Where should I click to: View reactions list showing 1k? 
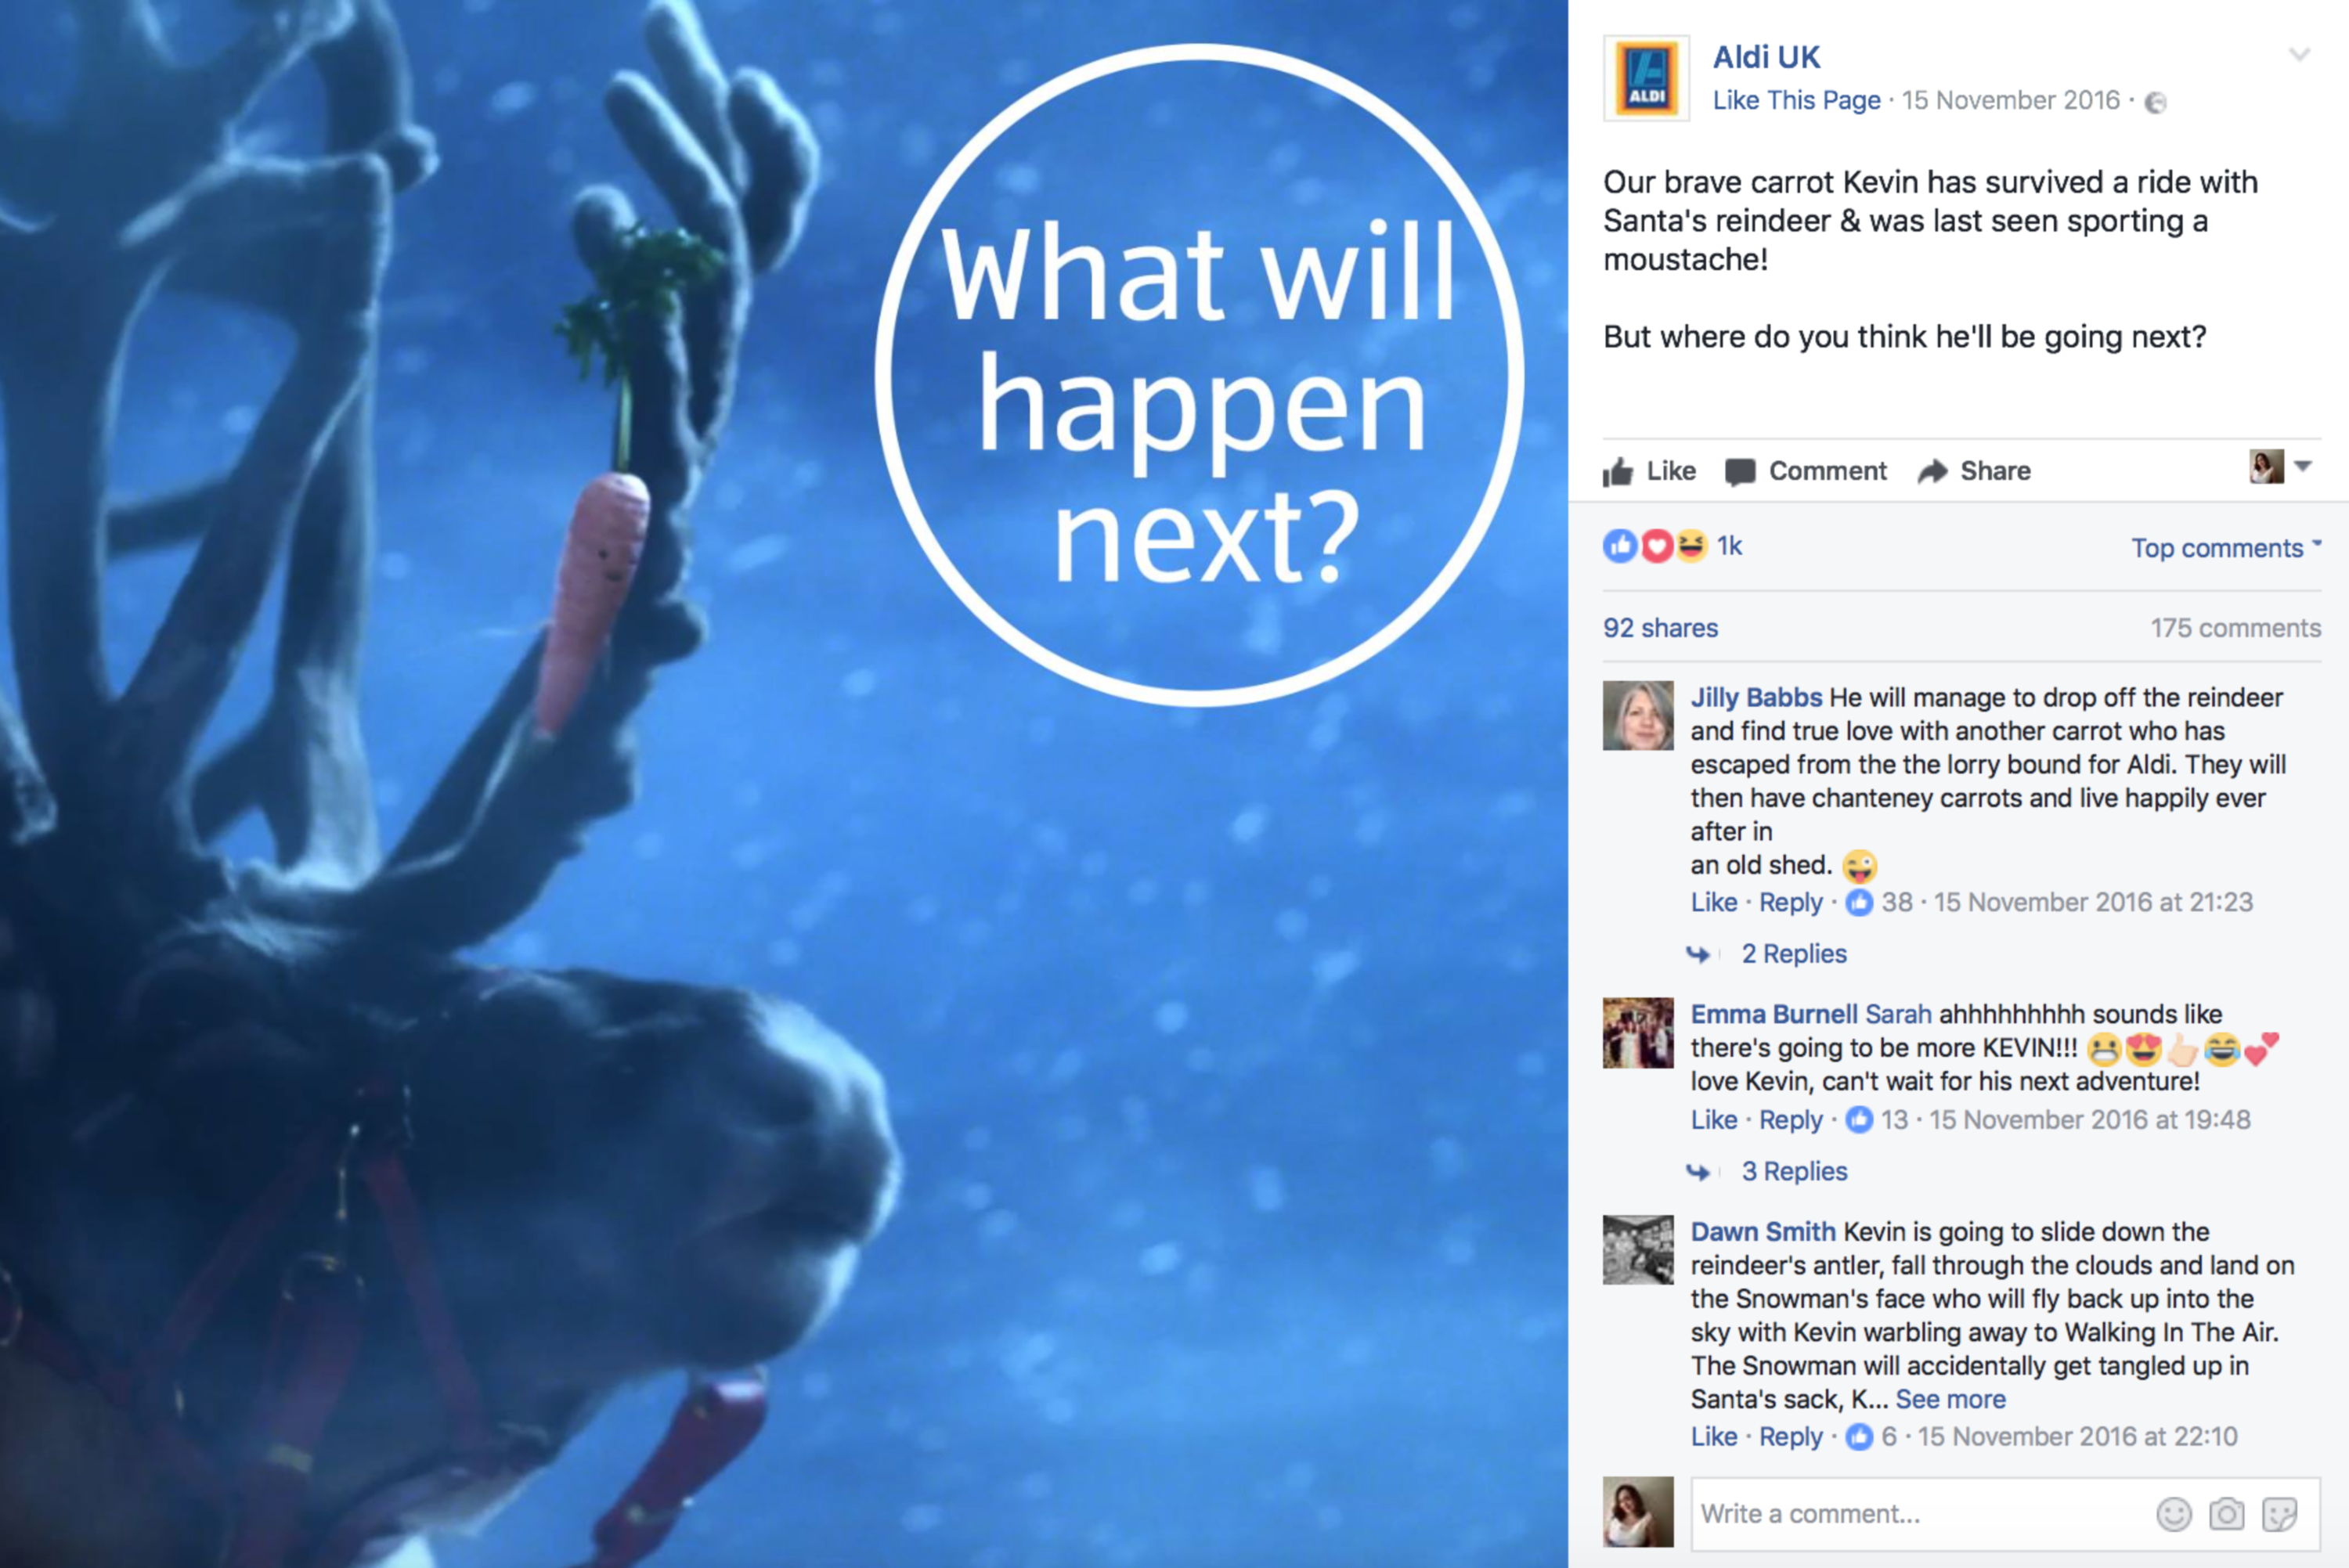click(1672, 546)
